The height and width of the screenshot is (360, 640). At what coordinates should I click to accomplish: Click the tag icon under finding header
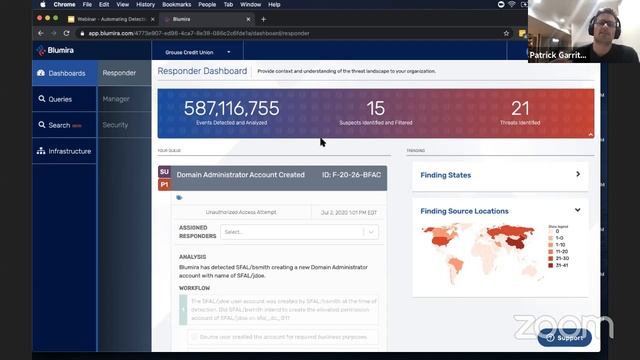(179, 198)
